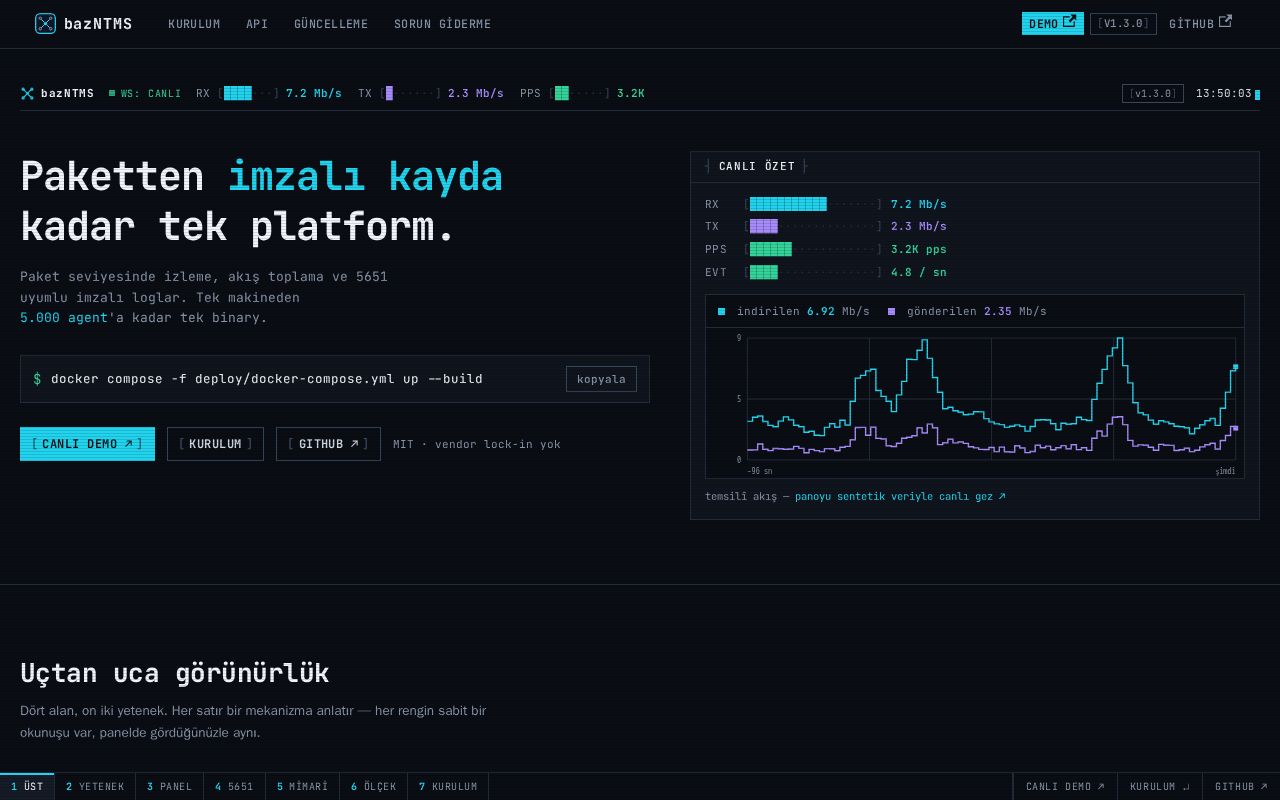Click the green WS status indicator dot

pyautogui.click(x=112, y=93)
